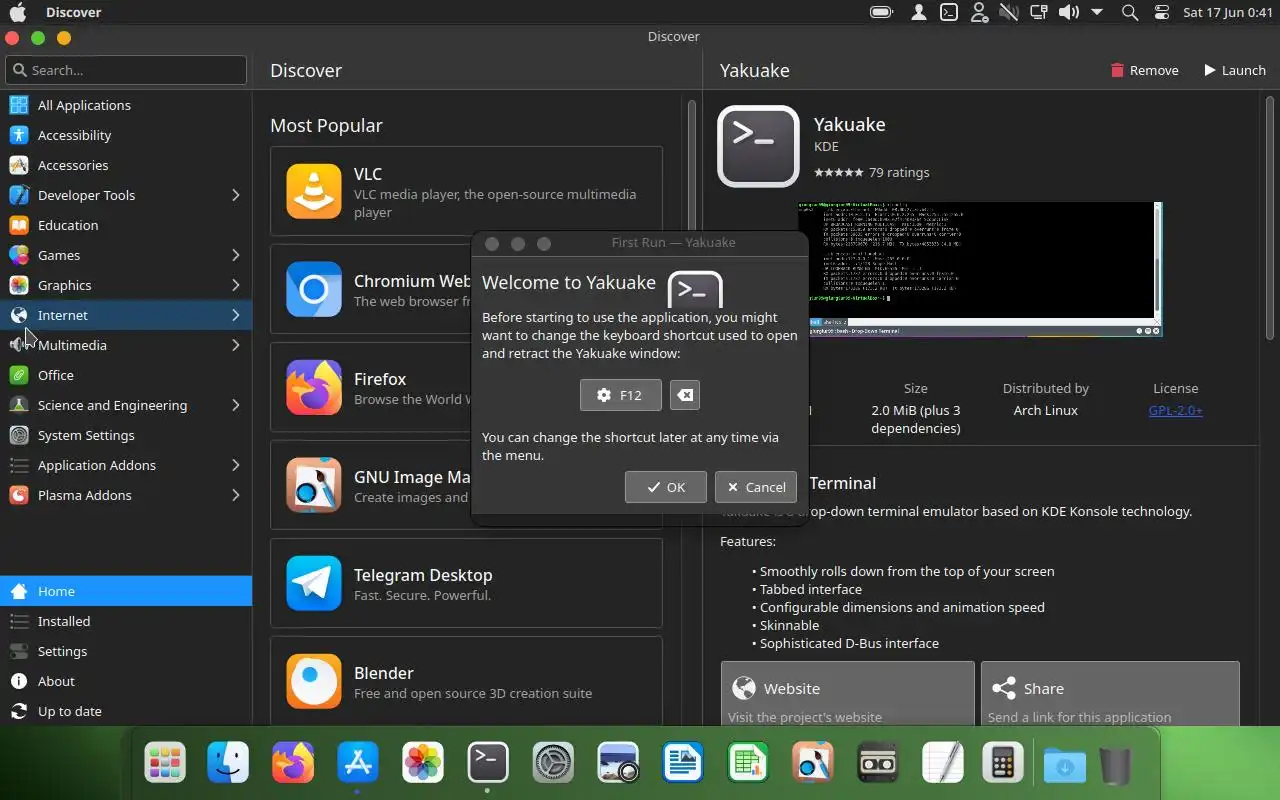Open the Telegram Desktop entry
This screenshot has width=1280, height=800.
click(466, 583)
